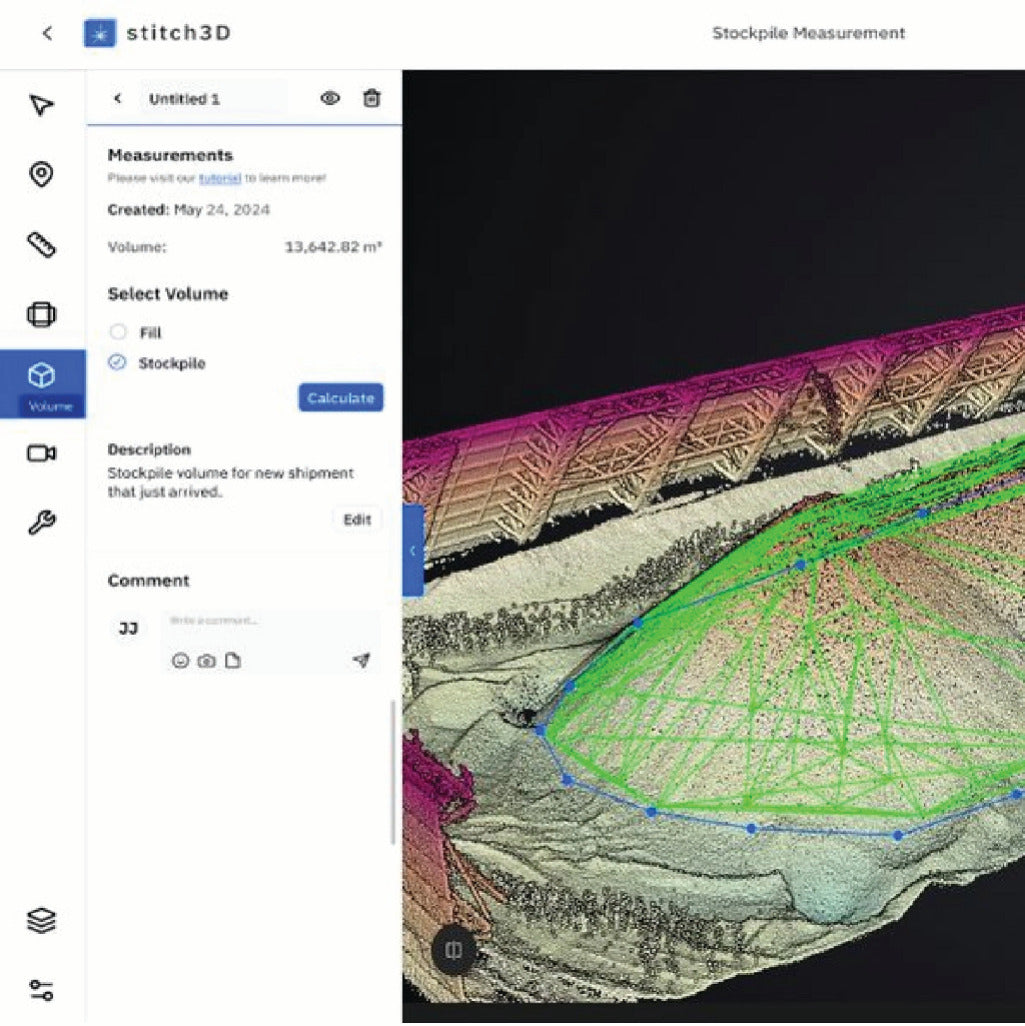Image resolution: width=1025 pixels, height=1026 pixels.
Task: Click the Calculate button
Action: coord(340,398)
